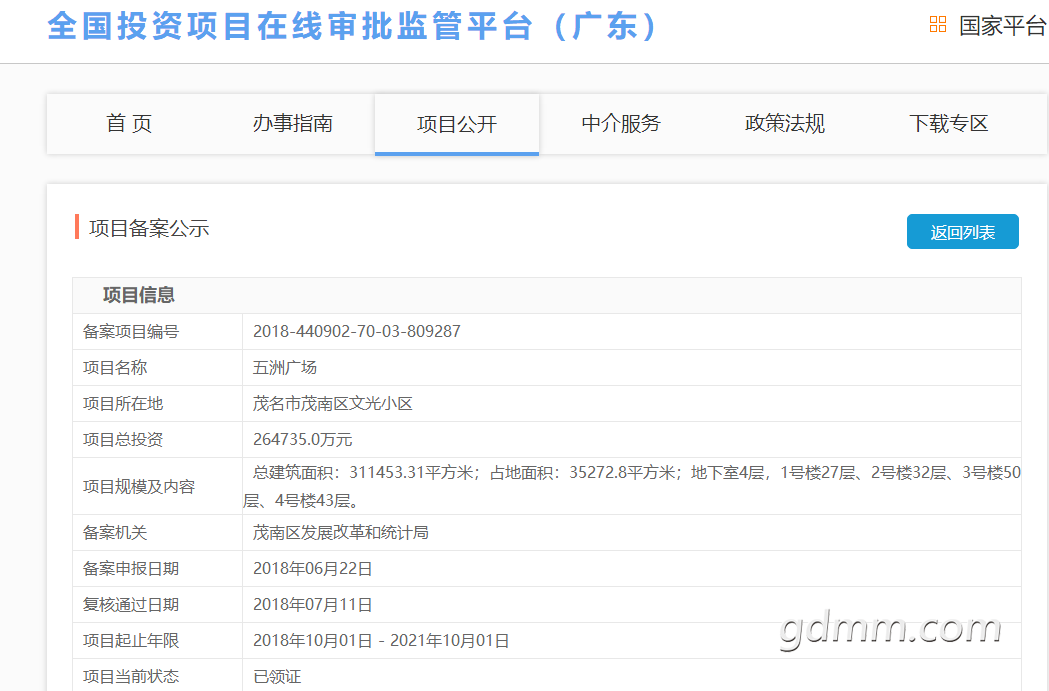1049x691 pixels.
Task: Click the project name value 五洲广场
Action: pos(284,367)
